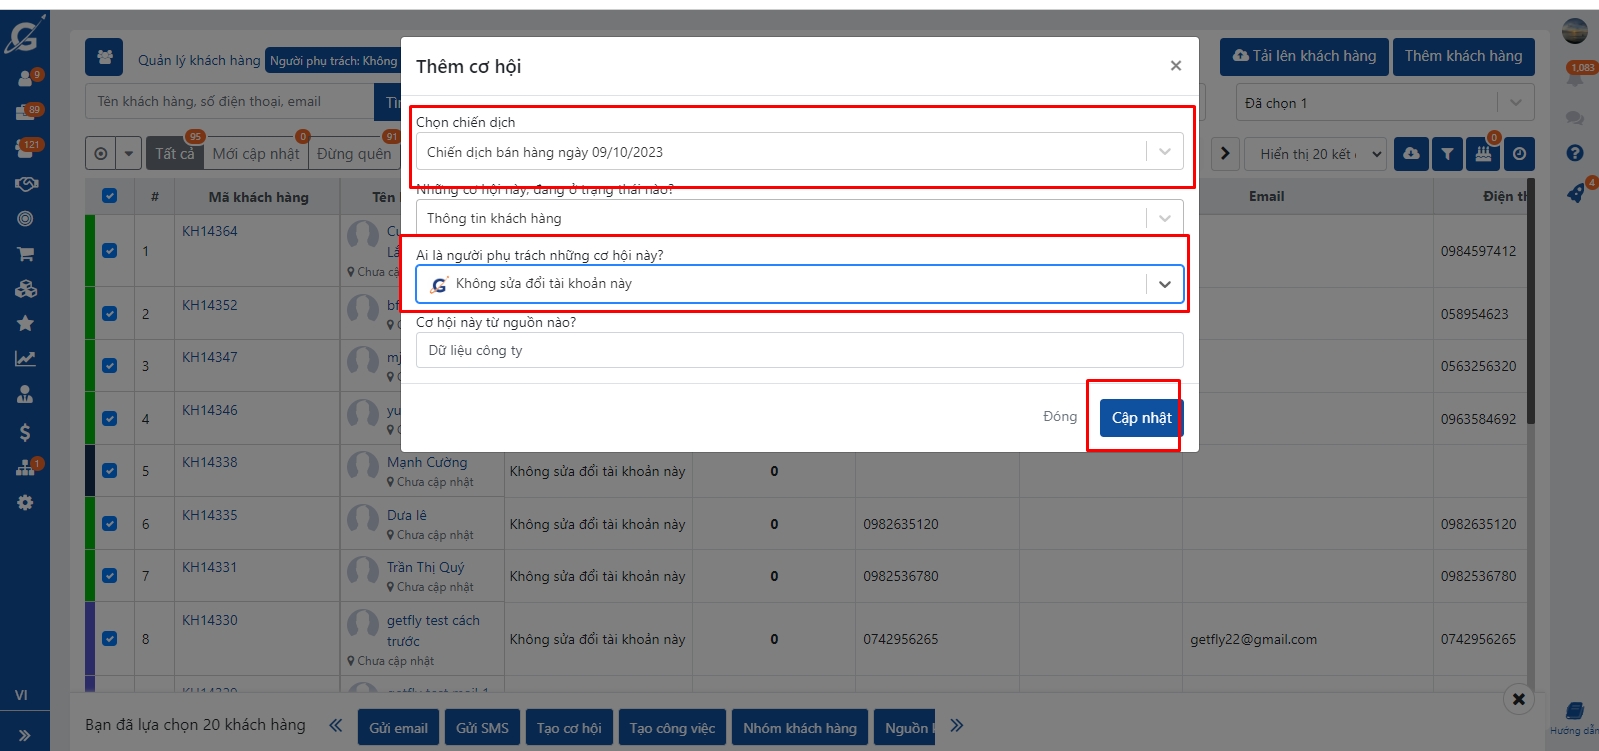Screen dimensions: 1599x751
Task: Open the star favorites sidebar icon
Action: 25,323
